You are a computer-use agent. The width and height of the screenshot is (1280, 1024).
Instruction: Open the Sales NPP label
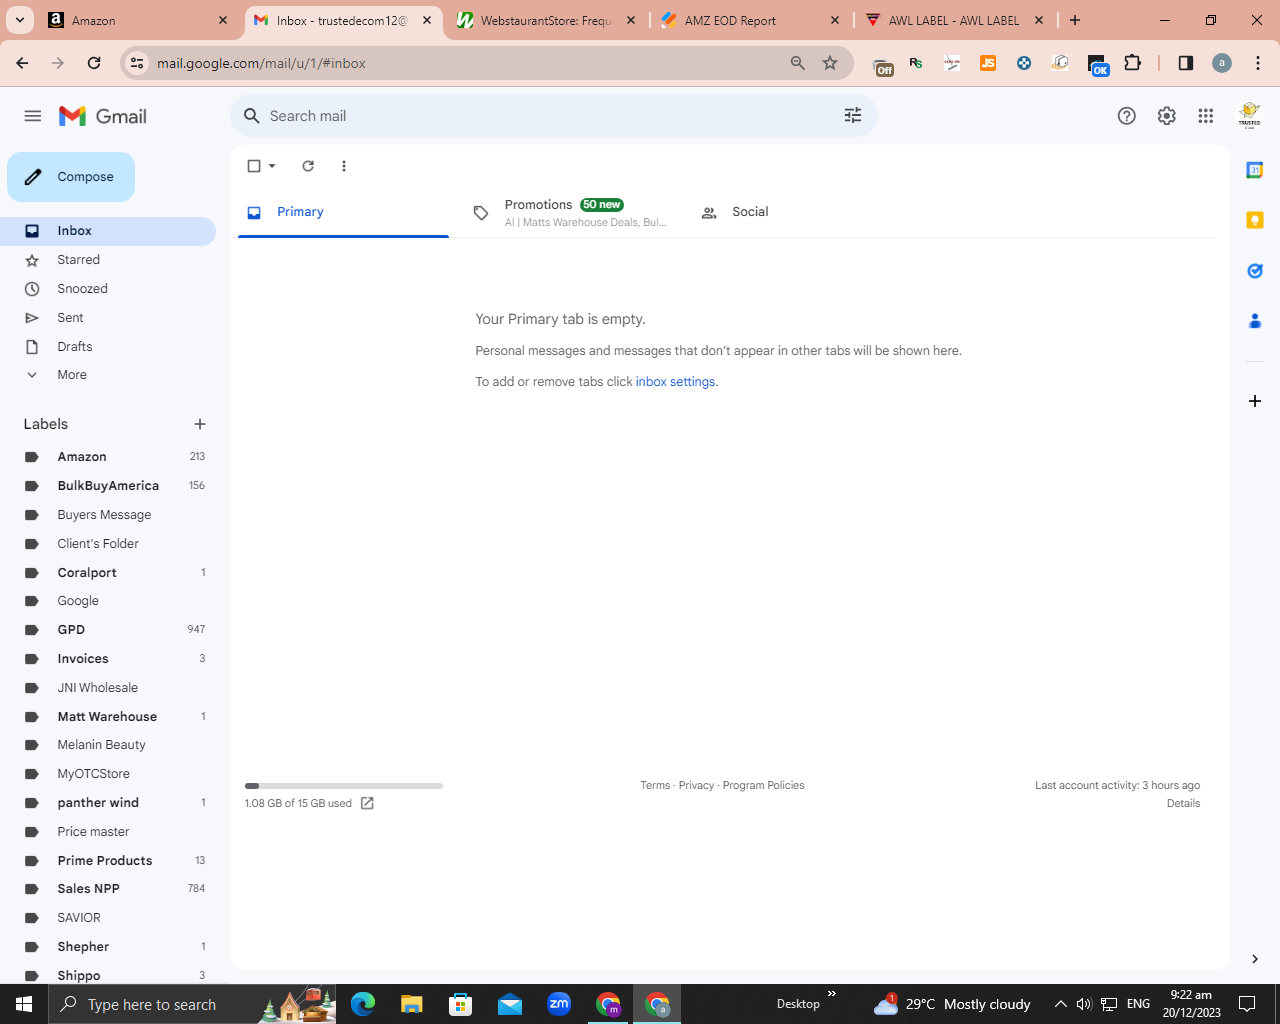click(108, 889)
